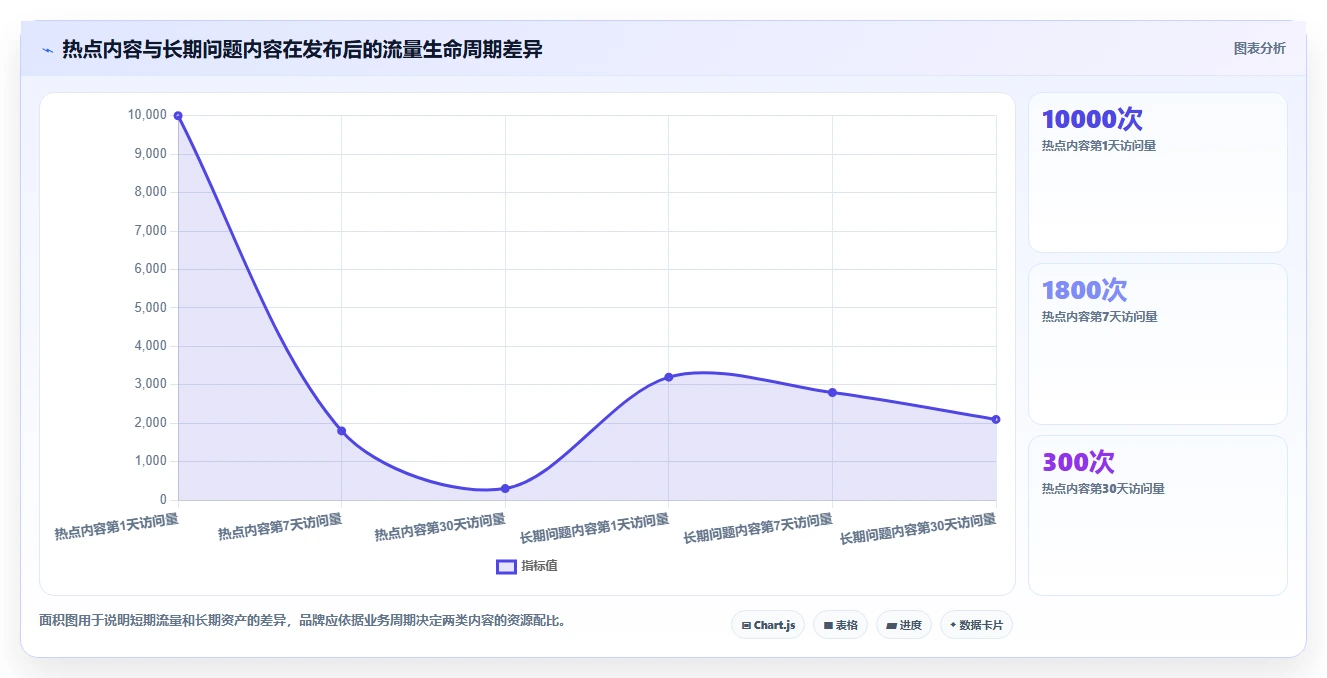Click the x-axis label 长期问题内容第7天访问量
The width and height of the screenshot is (1327, 678).
(758, 527)
